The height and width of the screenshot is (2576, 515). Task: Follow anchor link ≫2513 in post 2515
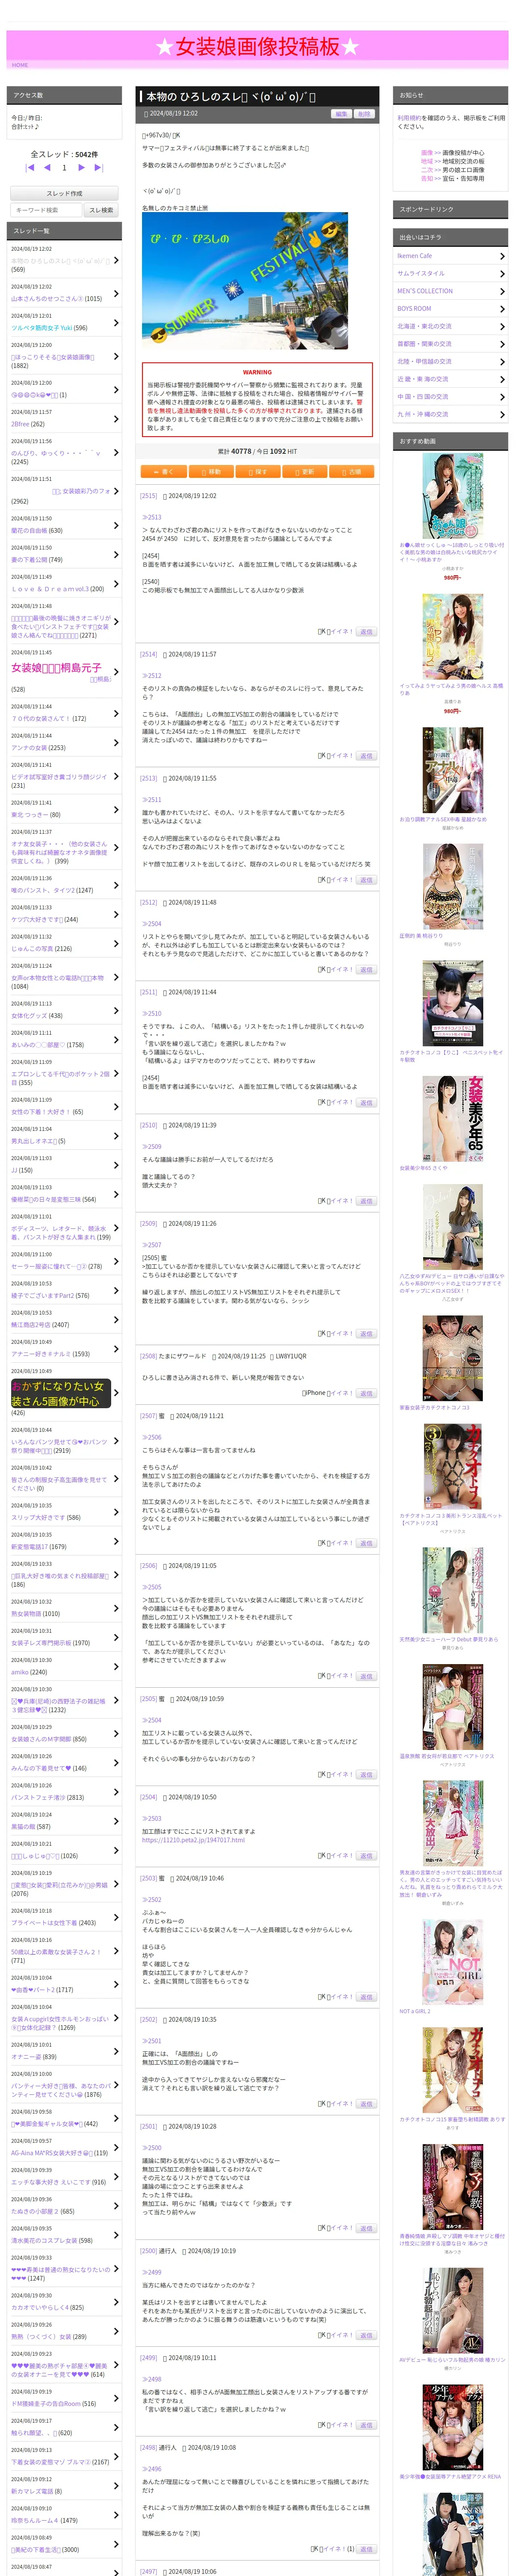[x=151, y=517]
